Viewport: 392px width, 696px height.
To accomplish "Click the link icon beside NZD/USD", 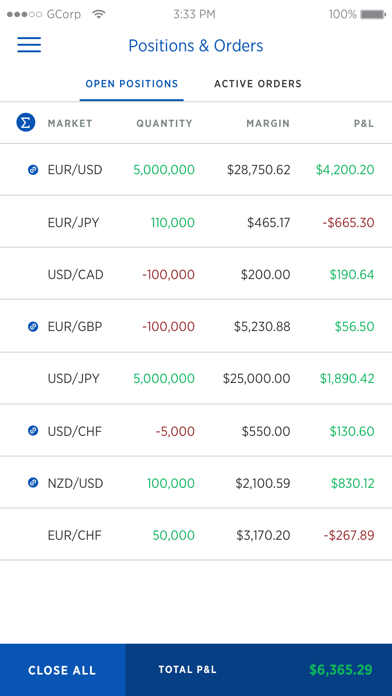I will [33, 482].
